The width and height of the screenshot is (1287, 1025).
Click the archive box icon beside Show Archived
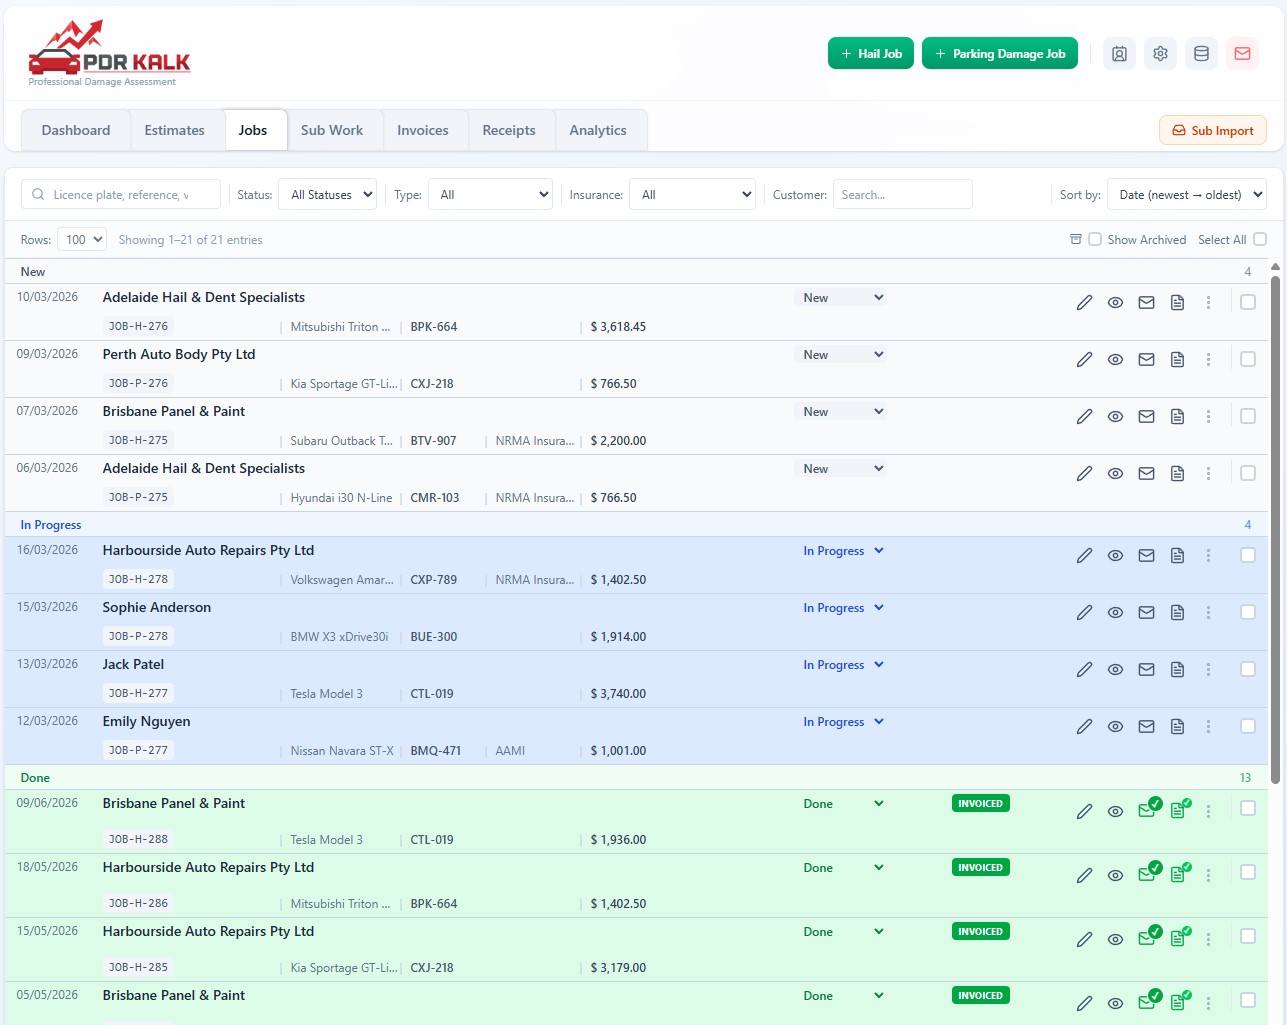[1076, 240]
